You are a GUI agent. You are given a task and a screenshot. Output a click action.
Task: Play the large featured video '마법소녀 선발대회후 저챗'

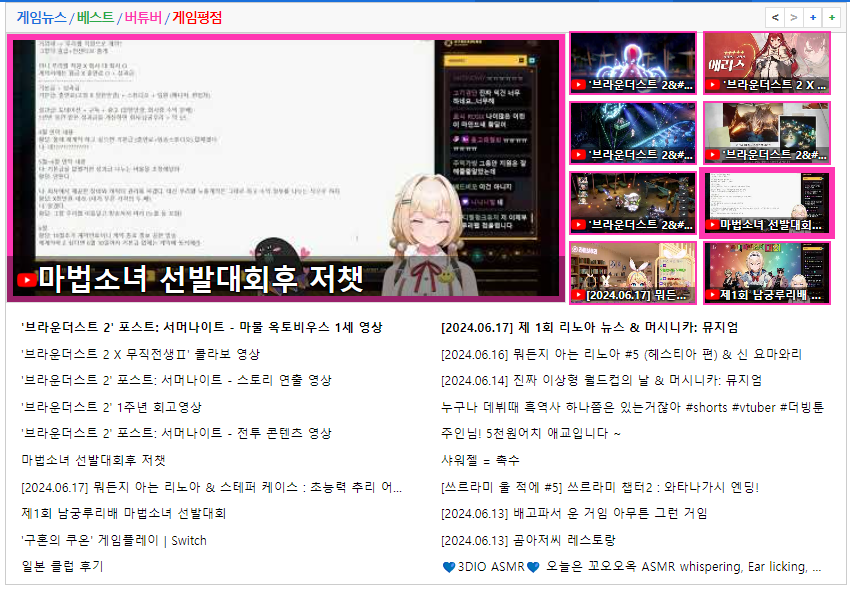click(286, 167)
